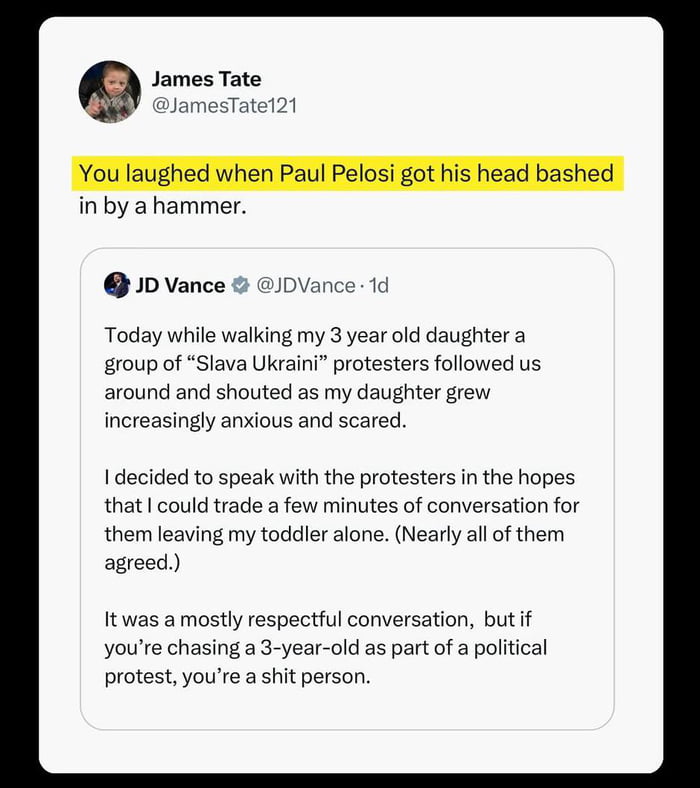Click empty space at the quoted card's bottom
The width and height of the screenshot is (700, 788).
coord(346,712)
